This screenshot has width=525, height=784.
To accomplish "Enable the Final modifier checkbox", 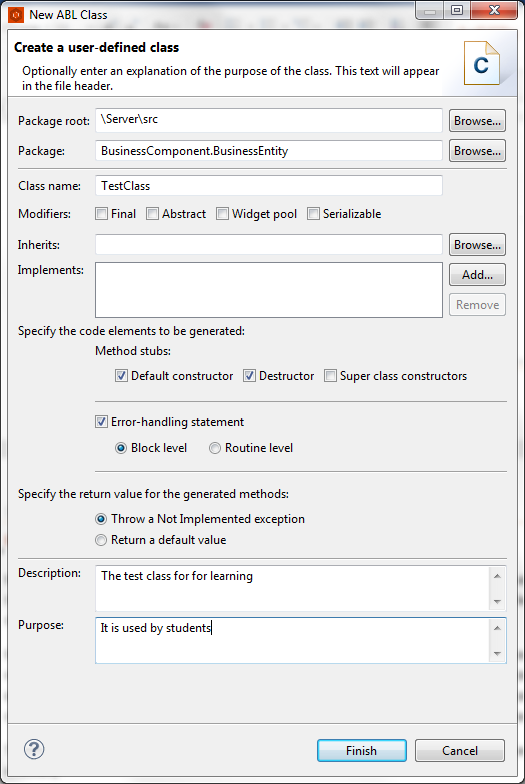I will coord(102,214).
